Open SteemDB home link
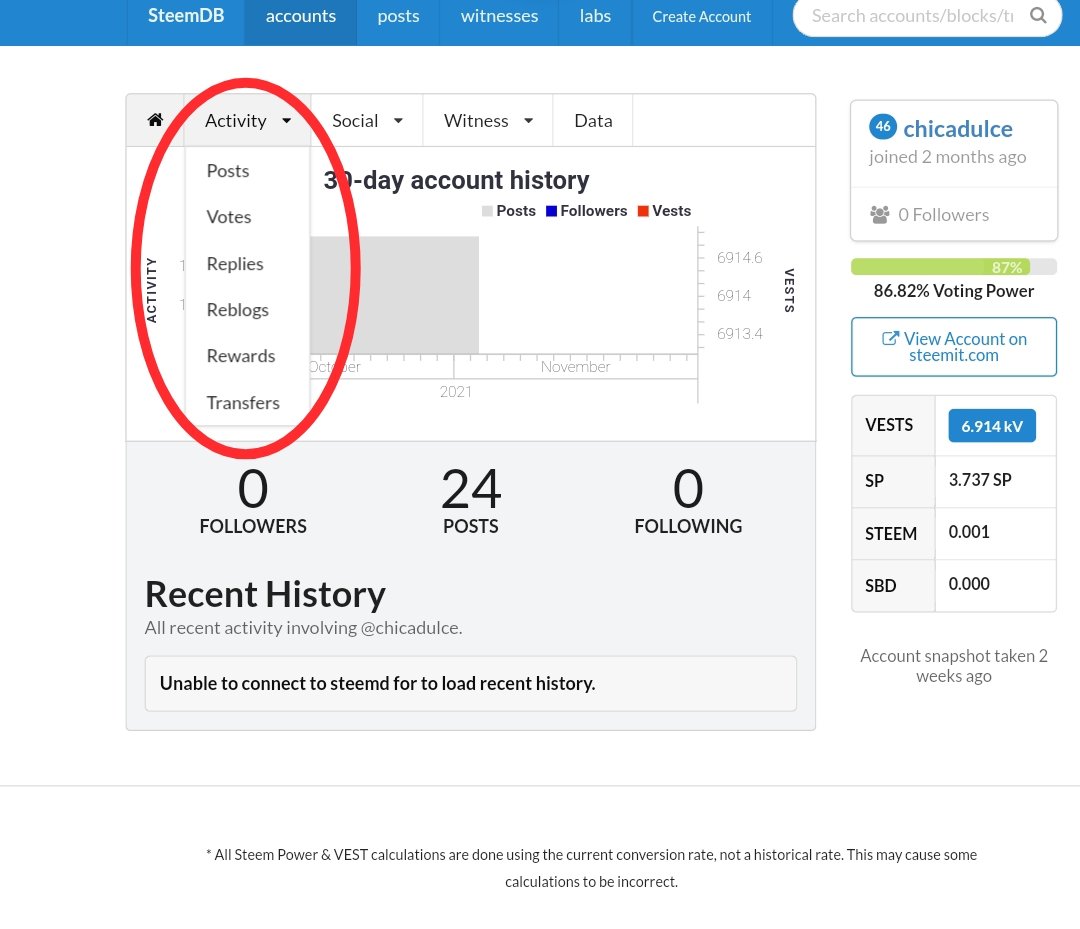 [186, 16]
